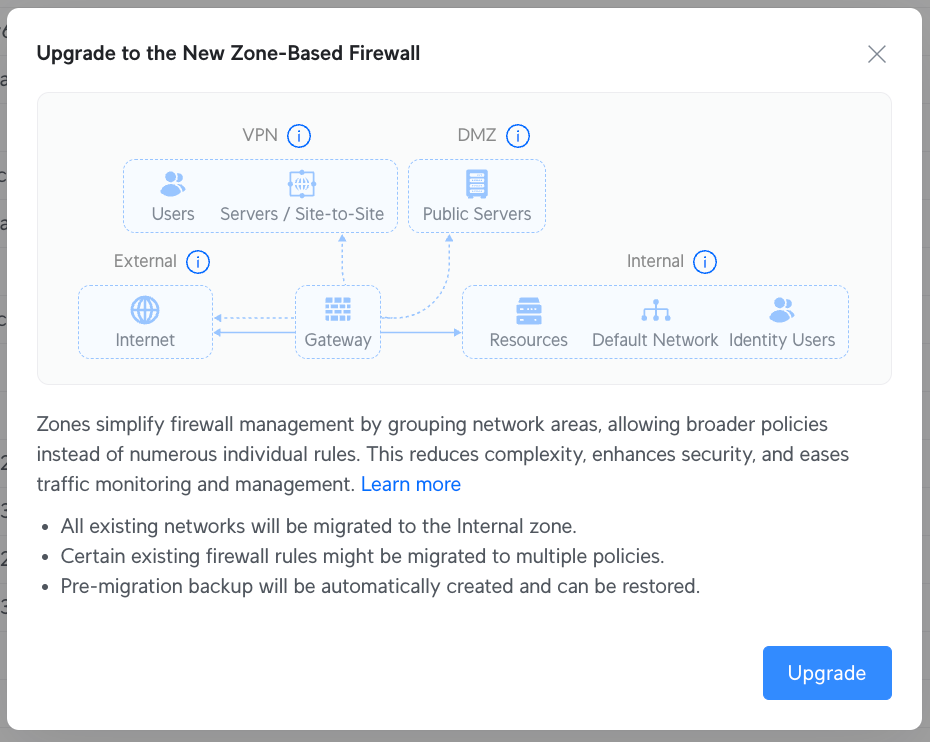Select the Default Network icon
The width and height of the screenshot is (930, 742).
tap(655, 310)
